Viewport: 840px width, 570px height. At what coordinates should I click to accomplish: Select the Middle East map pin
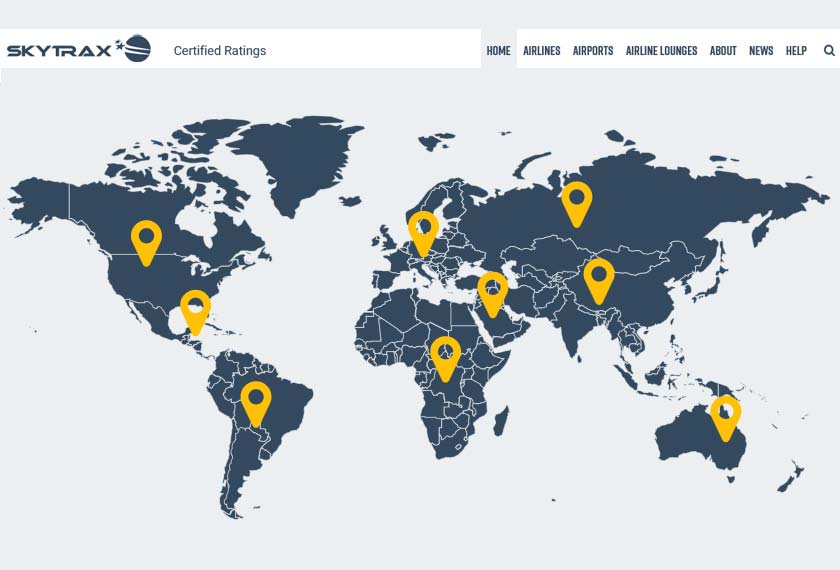492,291
